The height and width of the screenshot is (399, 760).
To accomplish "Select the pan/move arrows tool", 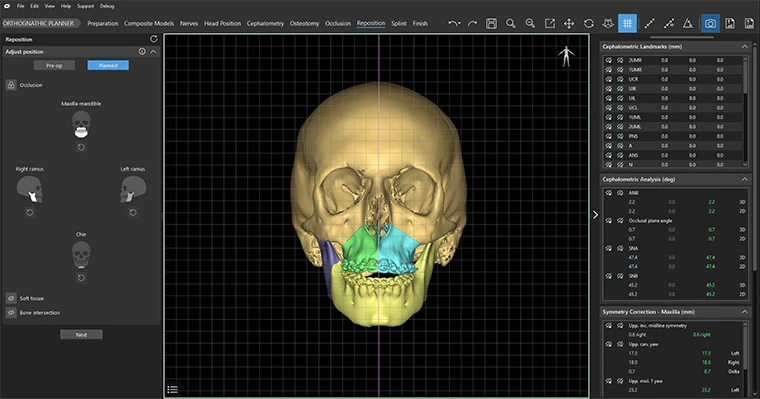I will pyautogui.click(x=569, y=23).
